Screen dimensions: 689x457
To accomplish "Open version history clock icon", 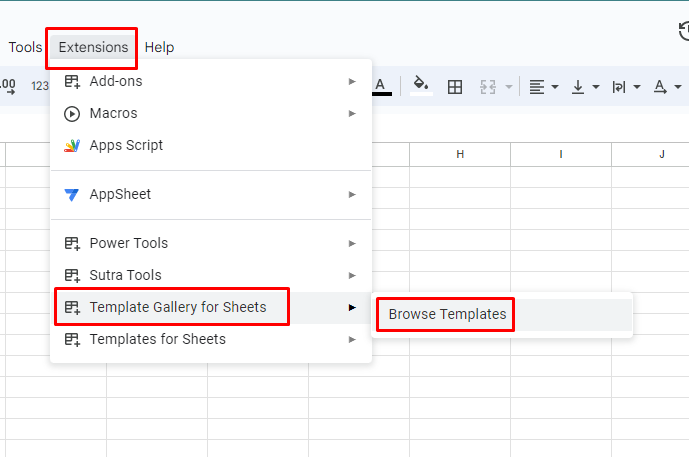I will pyautogui.click(x=684, y=32).
